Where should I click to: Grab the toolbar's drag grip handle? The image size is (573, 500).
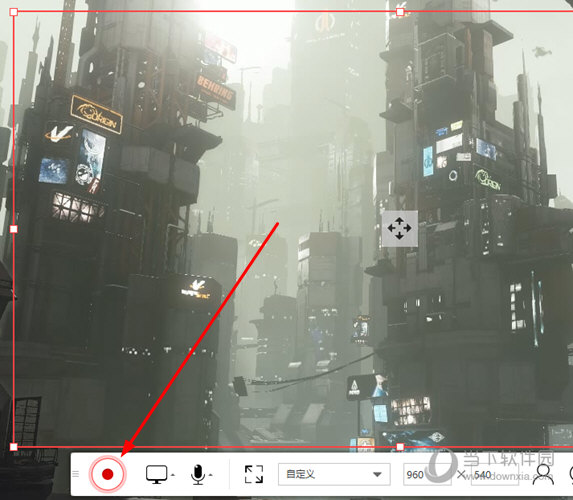coord(76,474)
